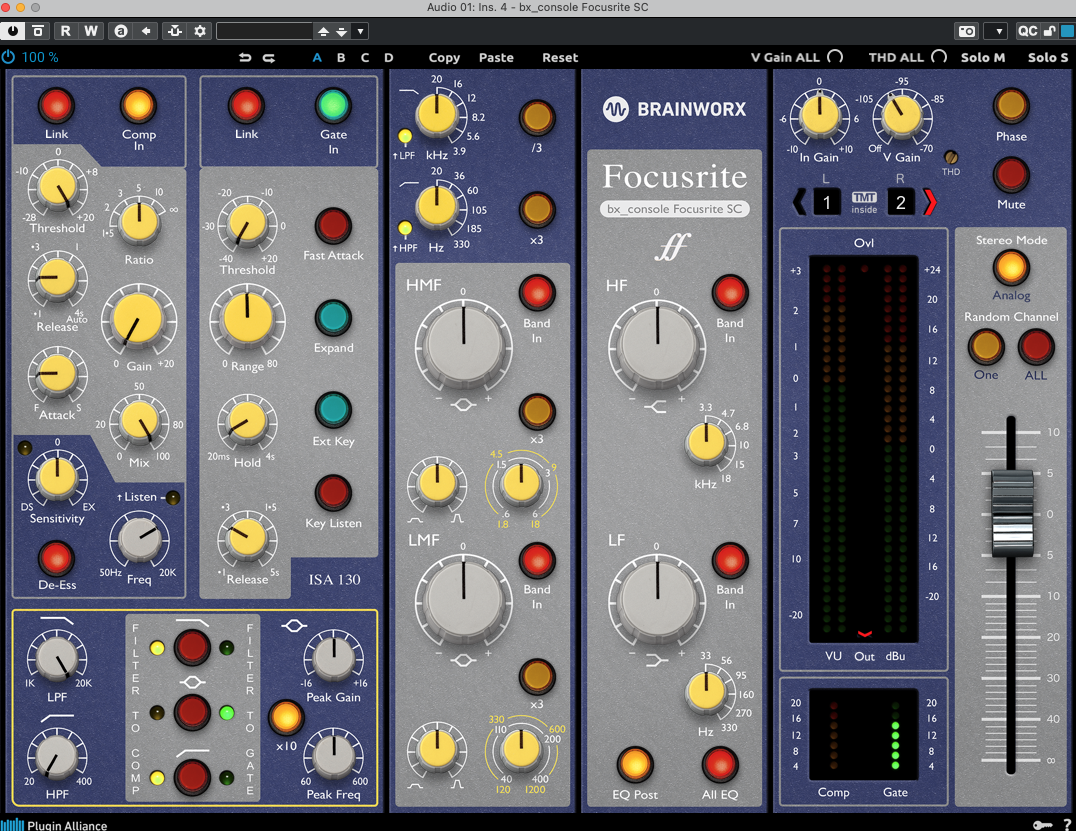
Task: Toggle the Phase button
Action: (x=1011, y=106)
